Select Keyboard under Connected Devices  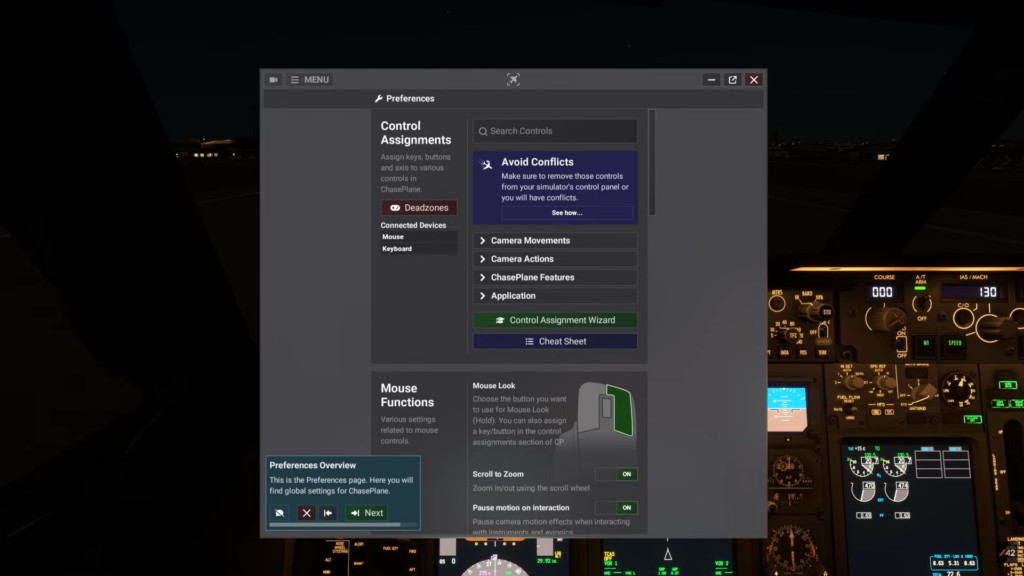click(419, 249)
